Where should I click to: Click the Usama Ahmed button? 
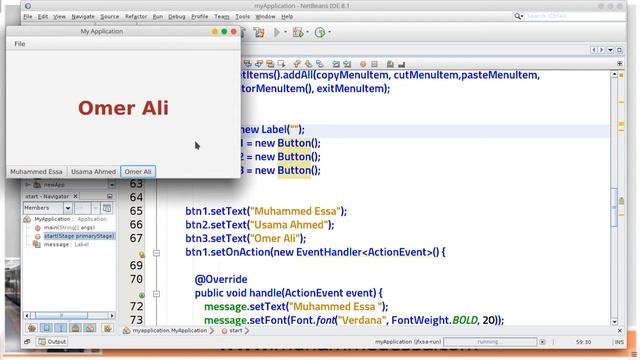(x=93, y=172)
